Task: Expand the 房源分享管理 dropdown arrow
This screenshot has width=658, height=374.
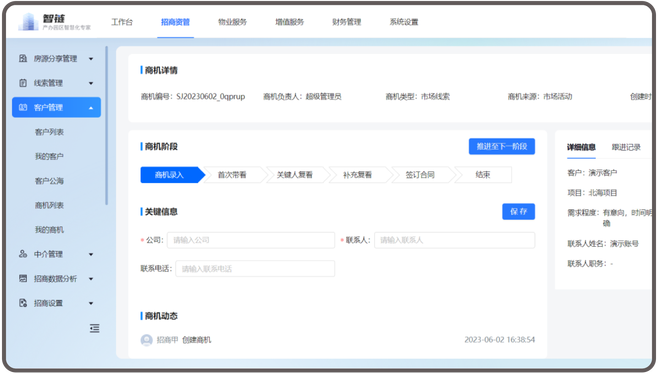Action: click(x=91, y=59)
